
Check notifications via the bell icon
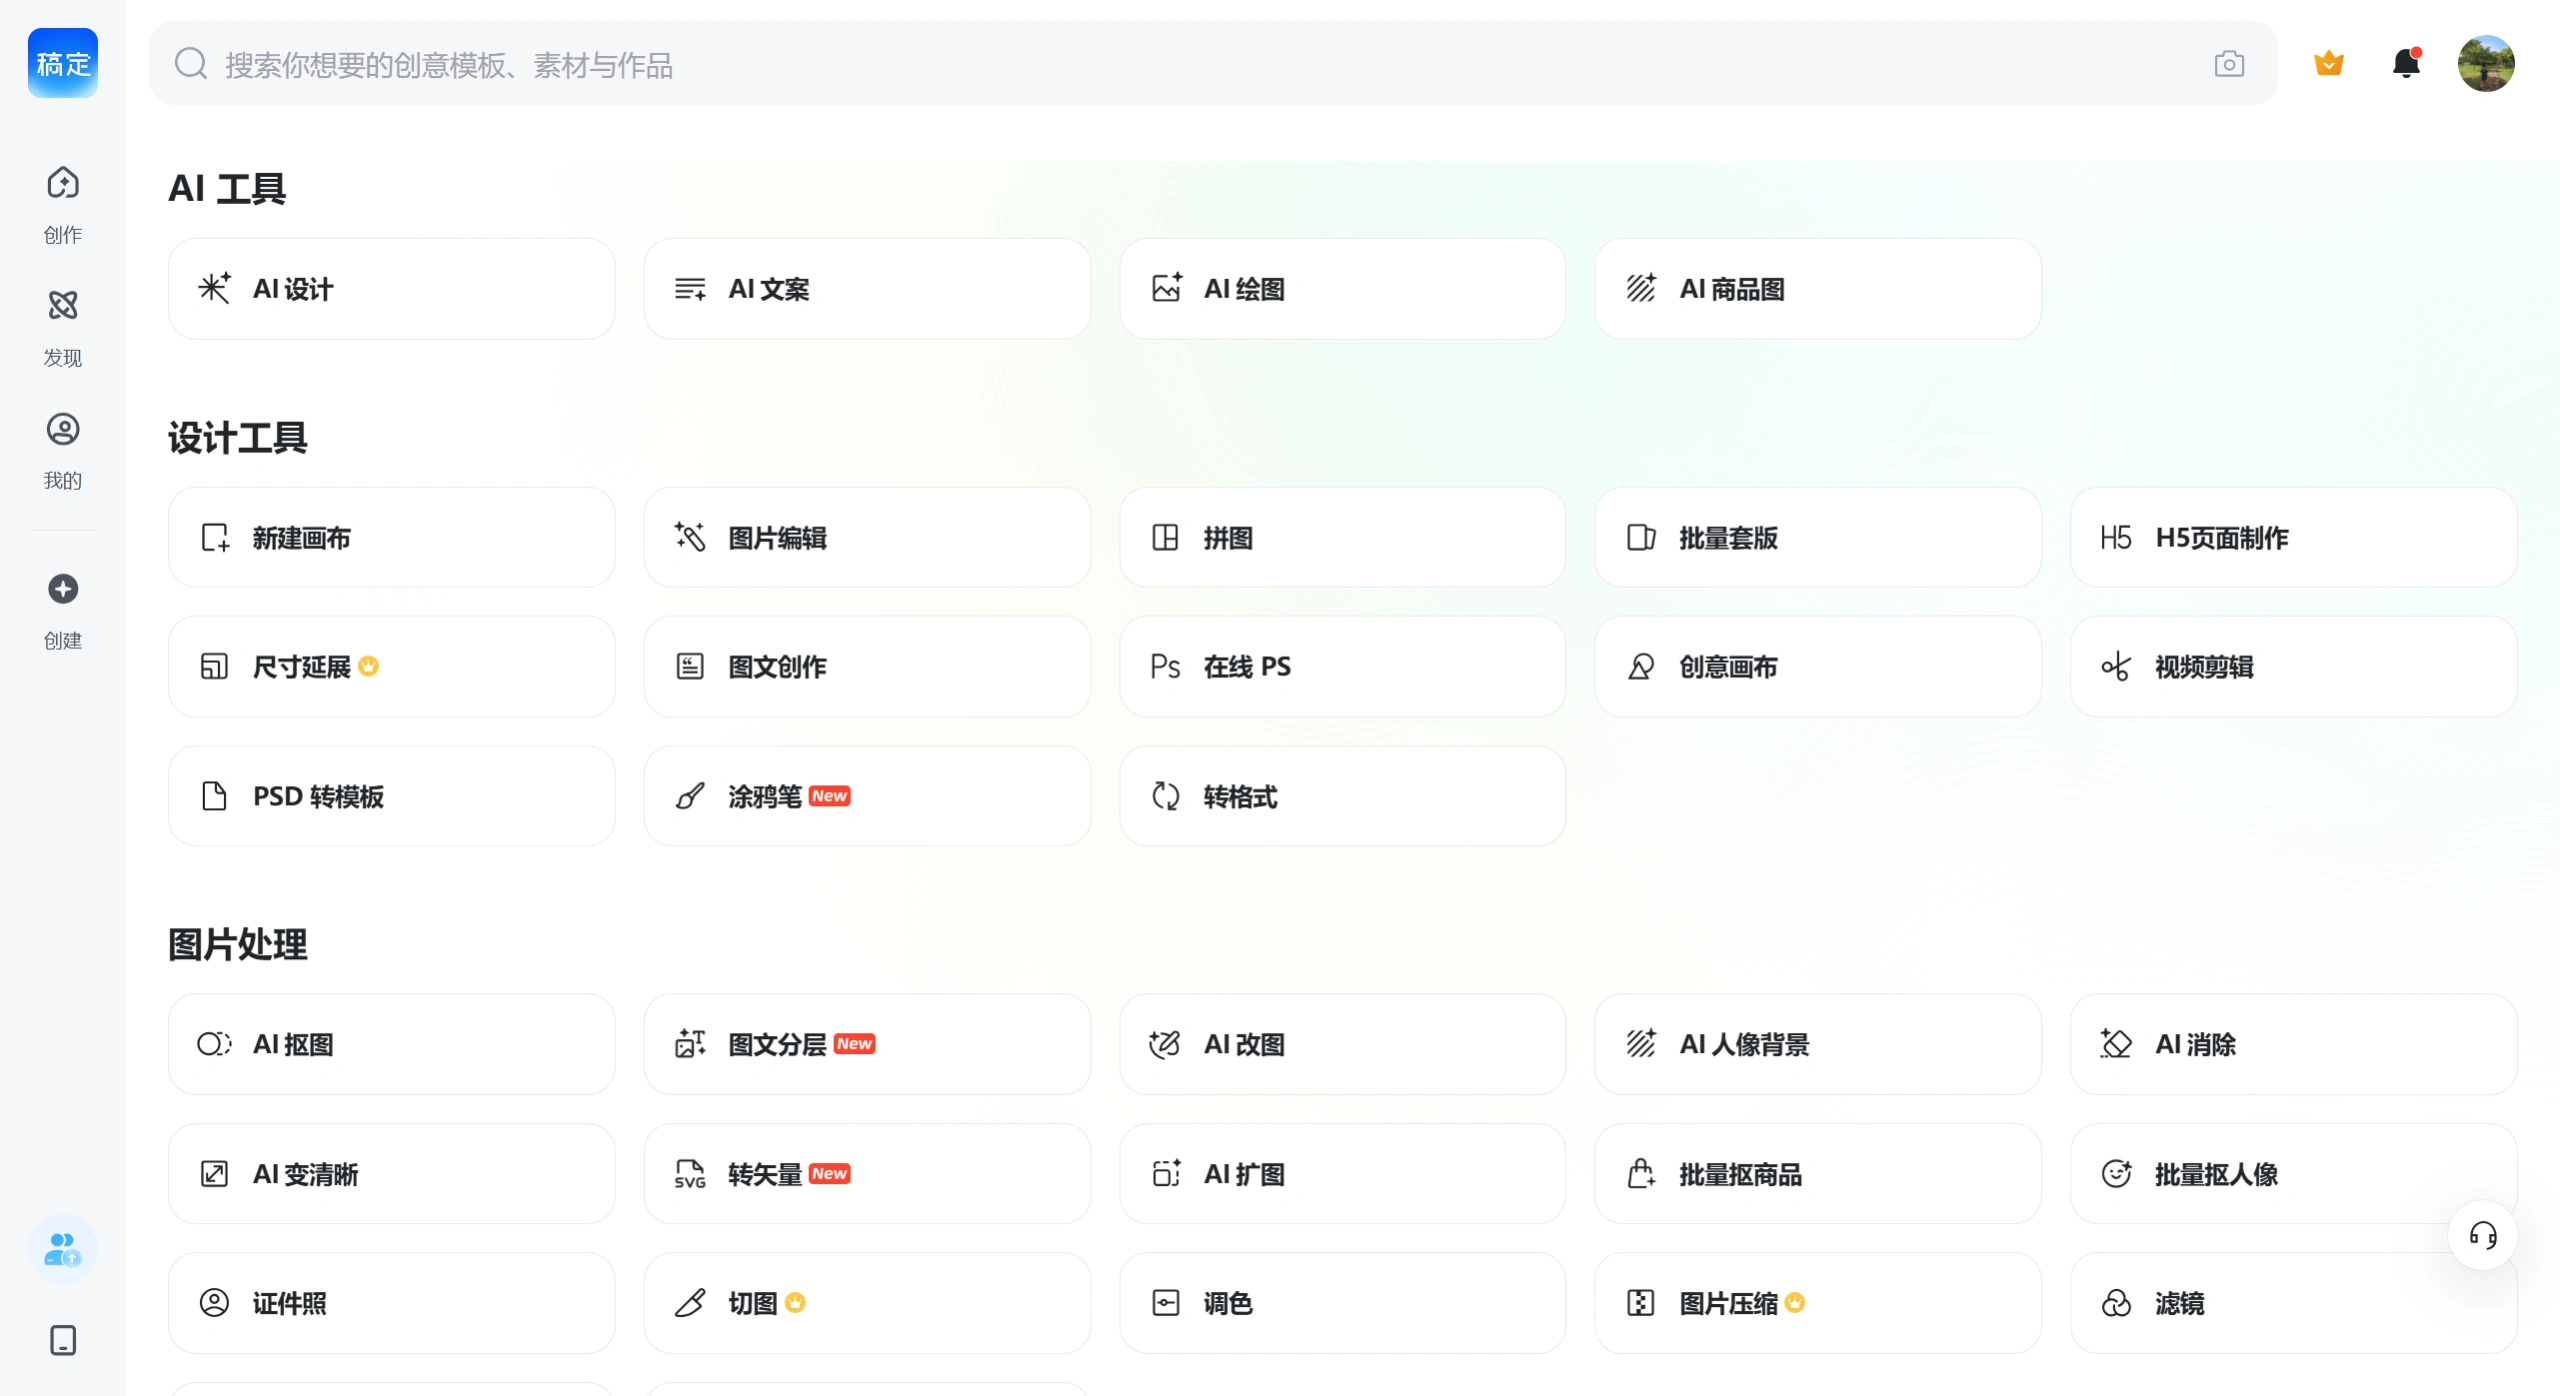[x=2406, y=63]
